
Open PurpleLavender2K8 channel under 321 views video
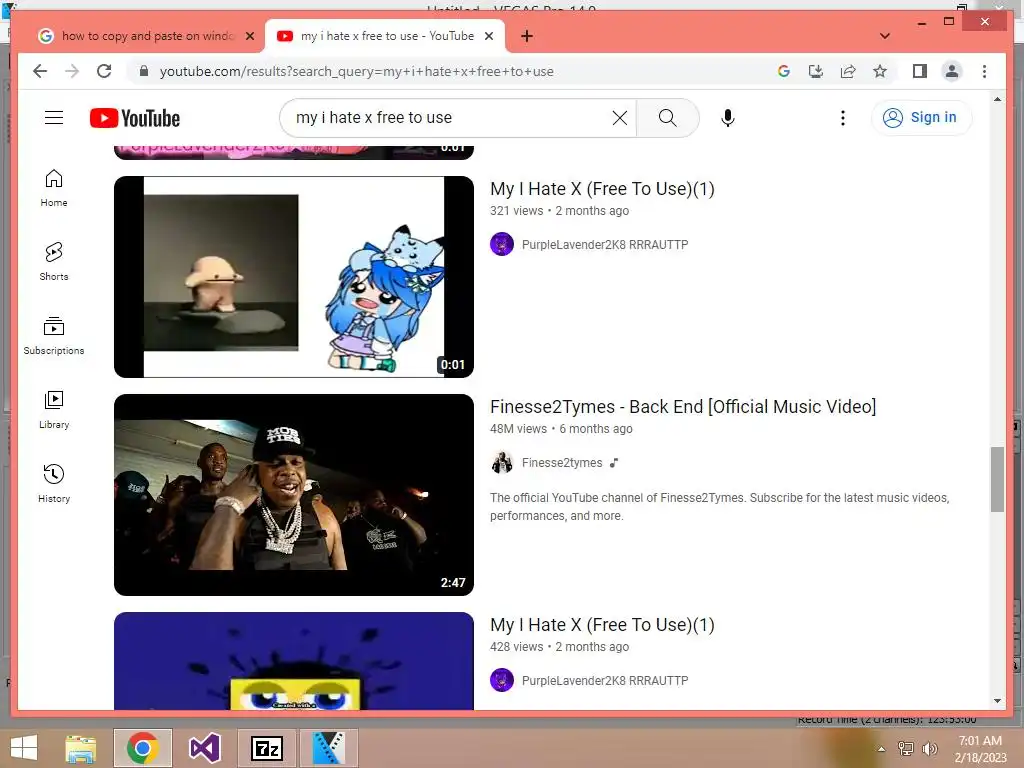pos(605,245)
